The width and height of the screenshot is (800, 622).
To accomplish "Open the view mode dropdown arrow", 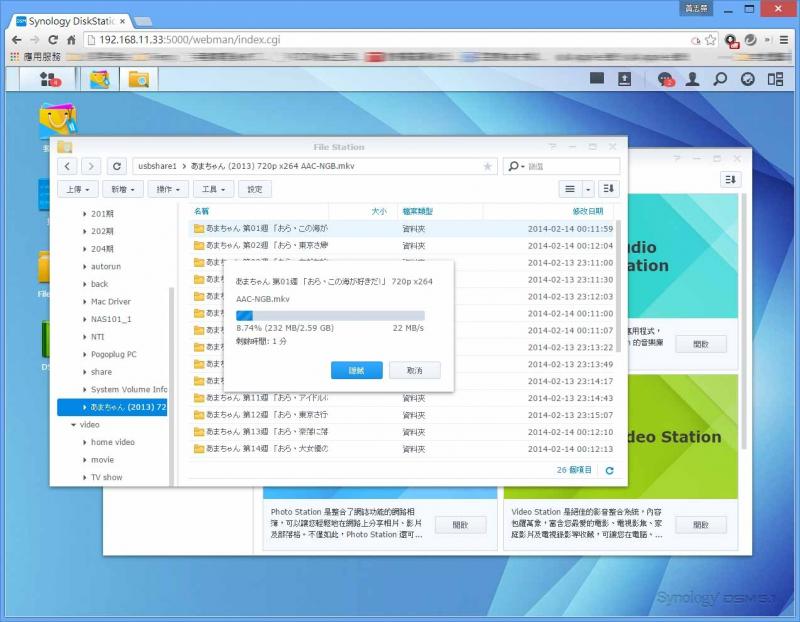I will [588, 189].
